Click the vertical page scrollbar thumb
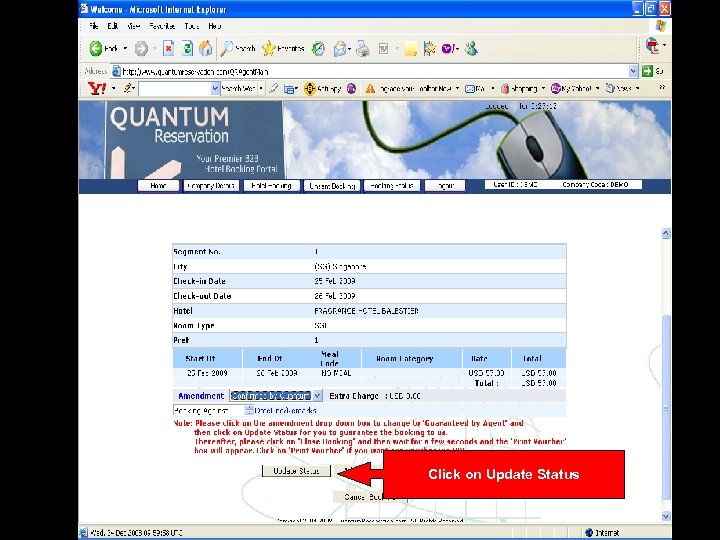 pyautogui.click(x=666, y=407)
